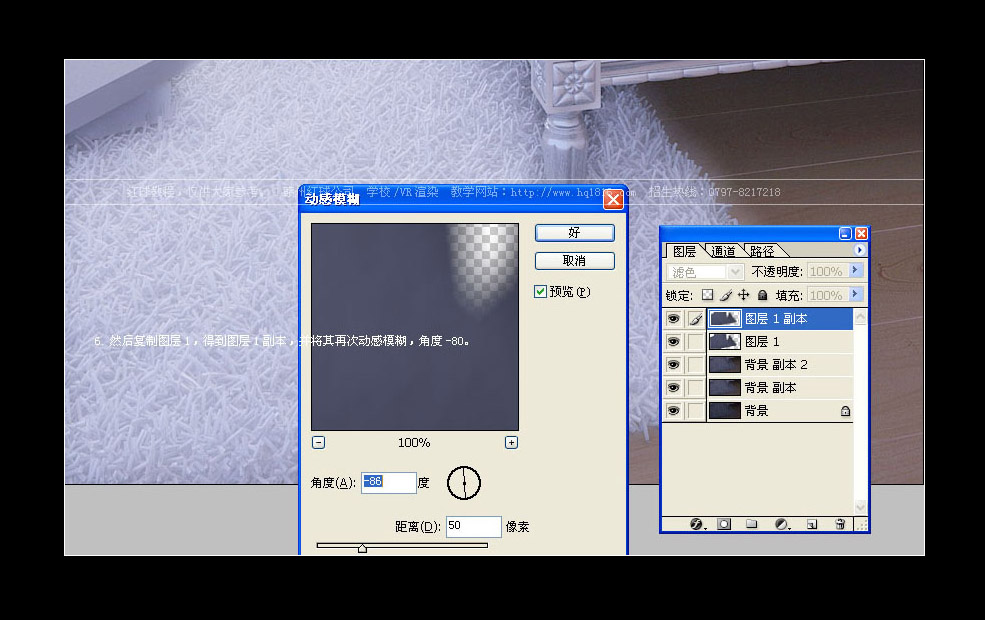985x620 pixels.
Task: Switch to the 通道 tab
Action: tap(723, 251)
